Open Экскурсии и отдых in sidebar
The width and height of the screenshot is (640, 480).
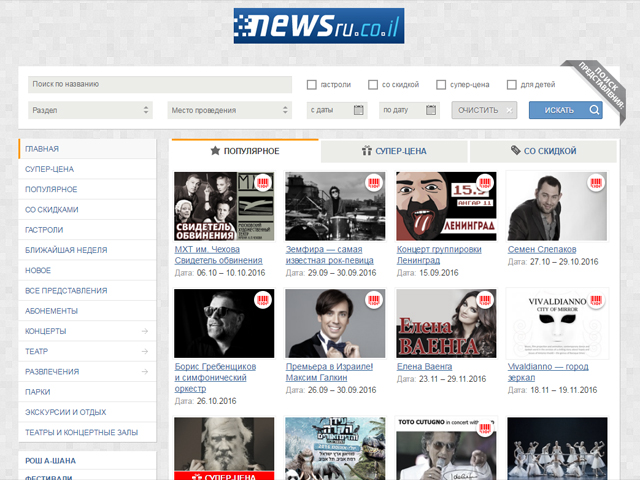(x=87, y=412)
